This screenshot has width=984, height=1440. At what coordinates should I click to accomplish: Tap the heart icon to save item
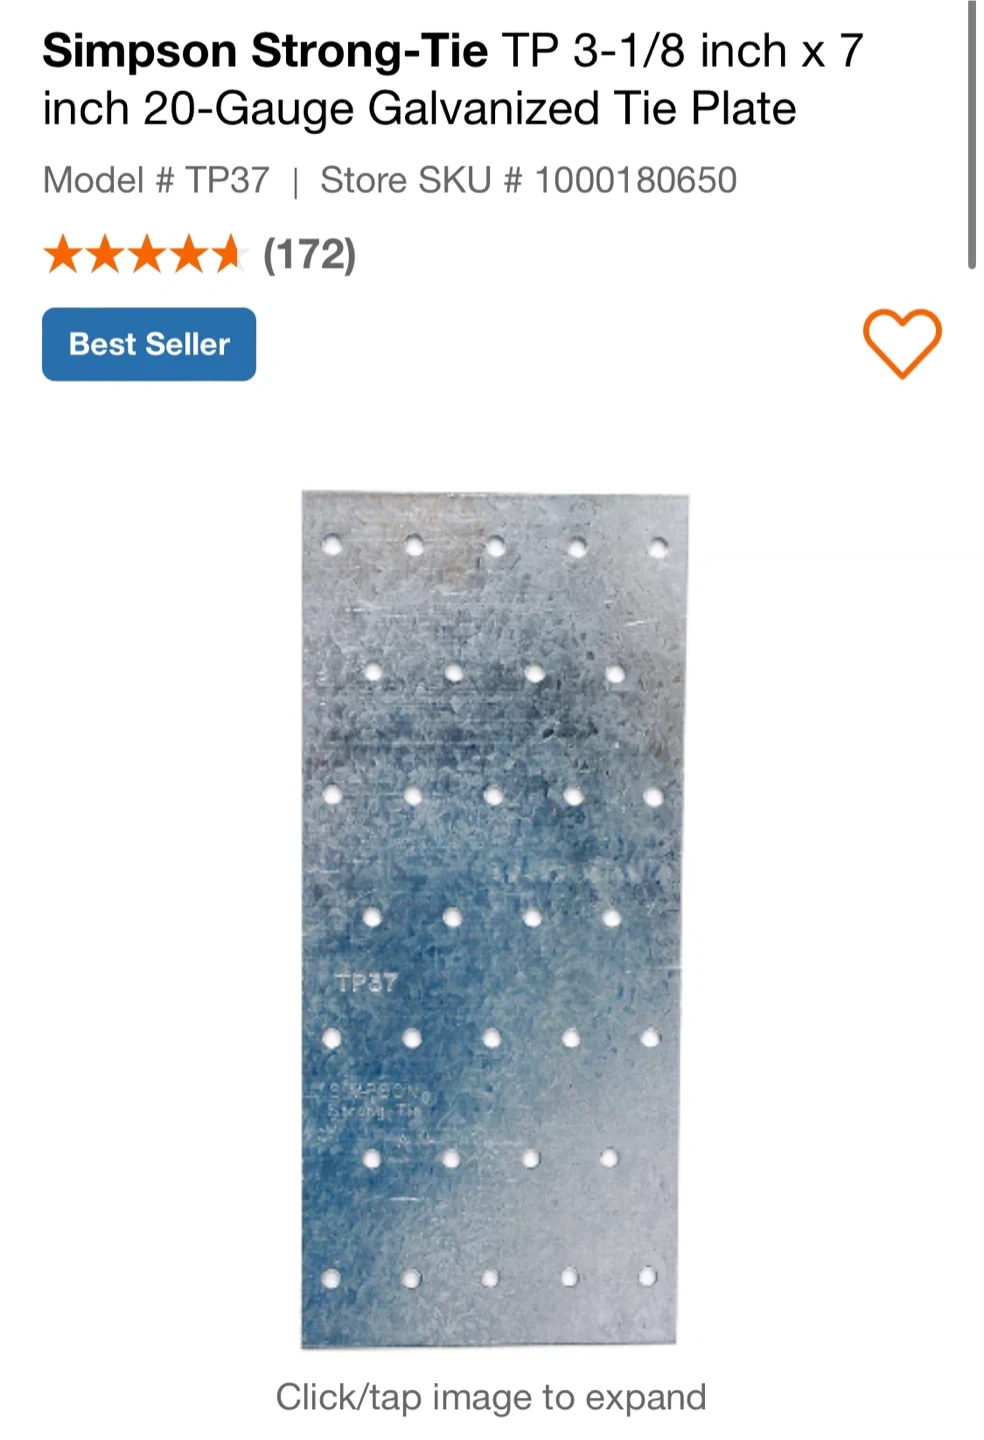pos(902,343)
